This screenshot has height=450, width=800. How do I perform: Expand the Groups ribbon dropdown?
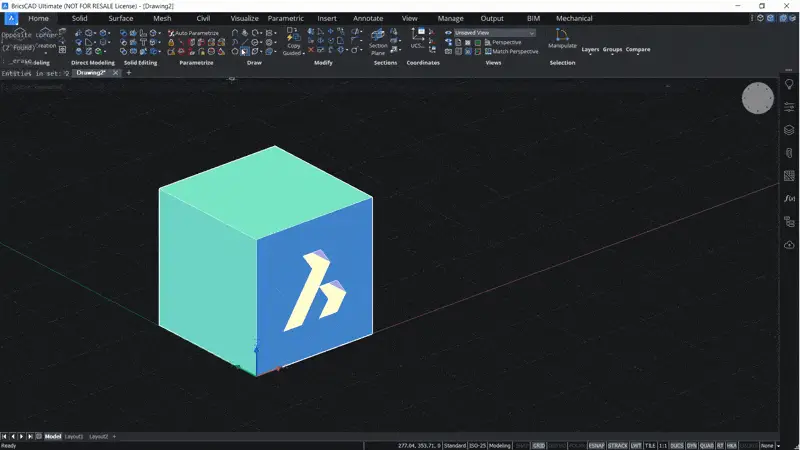(612, 49)
